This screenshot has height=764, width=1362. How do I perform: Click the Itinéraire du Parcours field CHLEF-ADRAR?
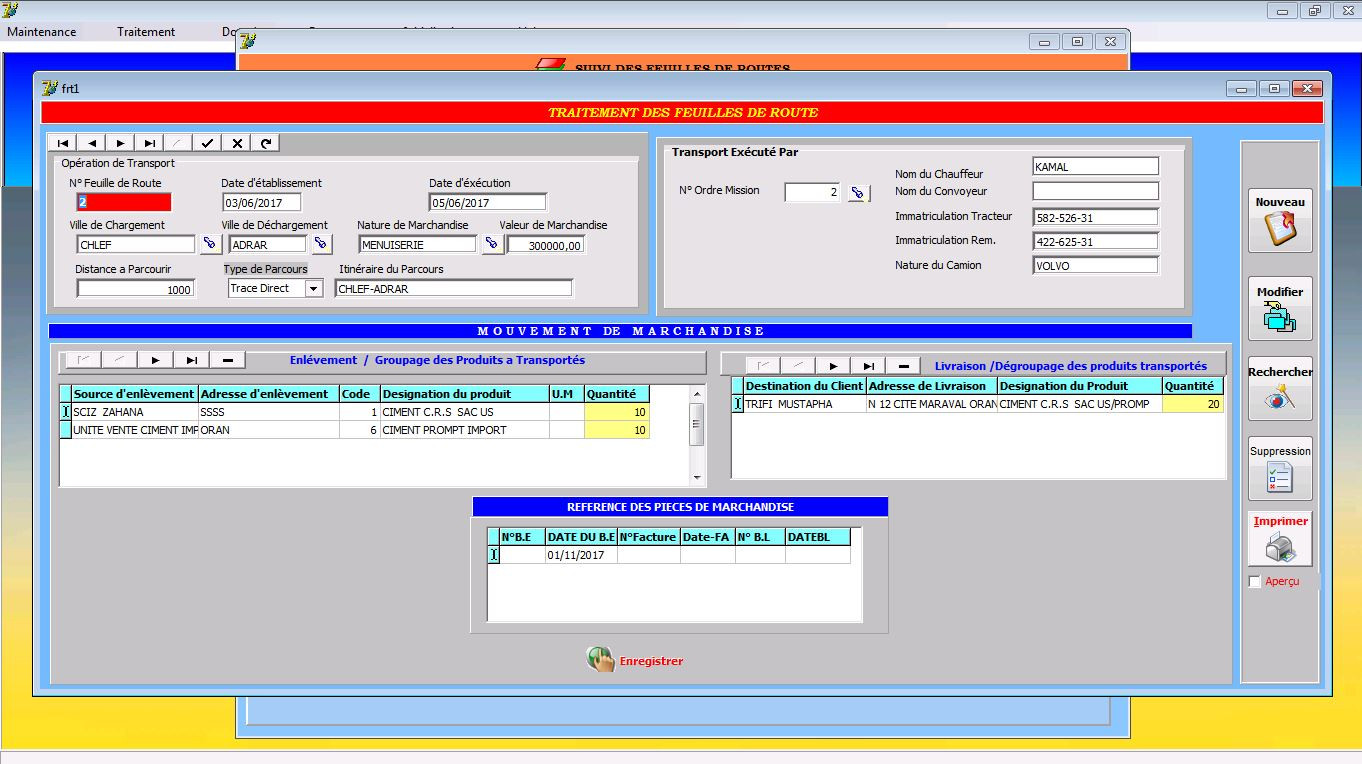pyautogui.click(x=454, y=289)
